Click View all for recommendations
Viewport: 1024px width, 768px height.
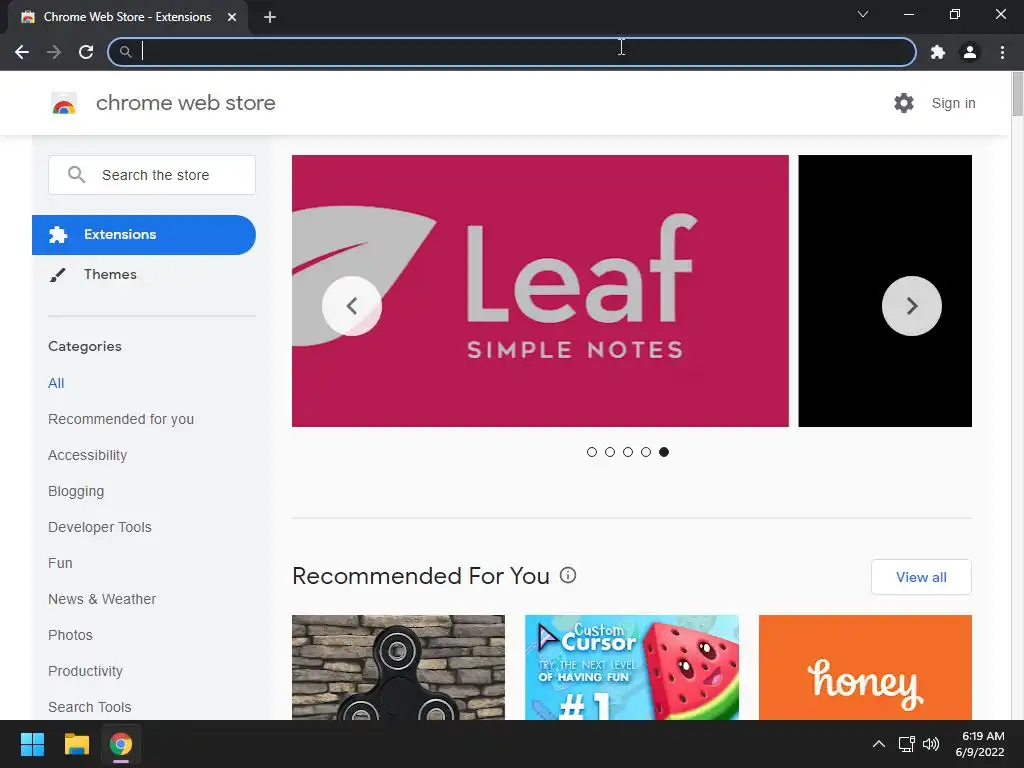point(921,577)
